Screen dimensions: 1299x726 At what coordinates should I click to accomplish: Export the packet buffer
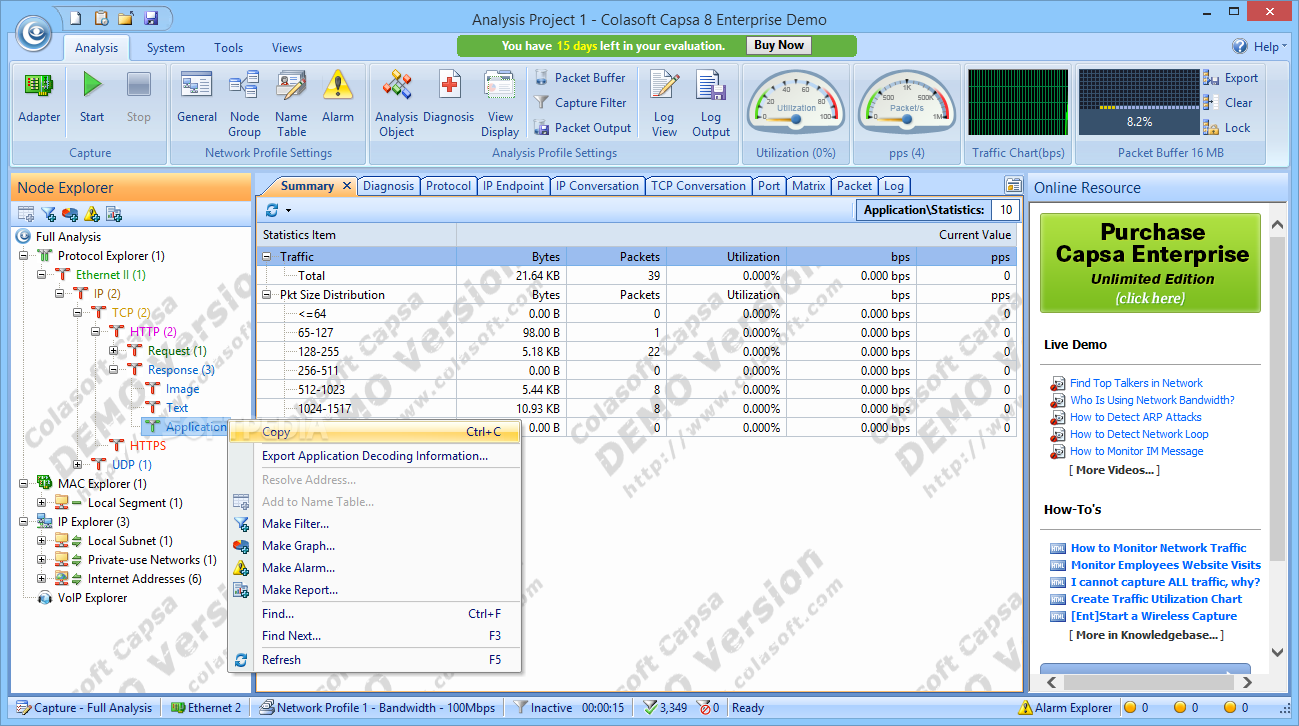pos(1231,78)
